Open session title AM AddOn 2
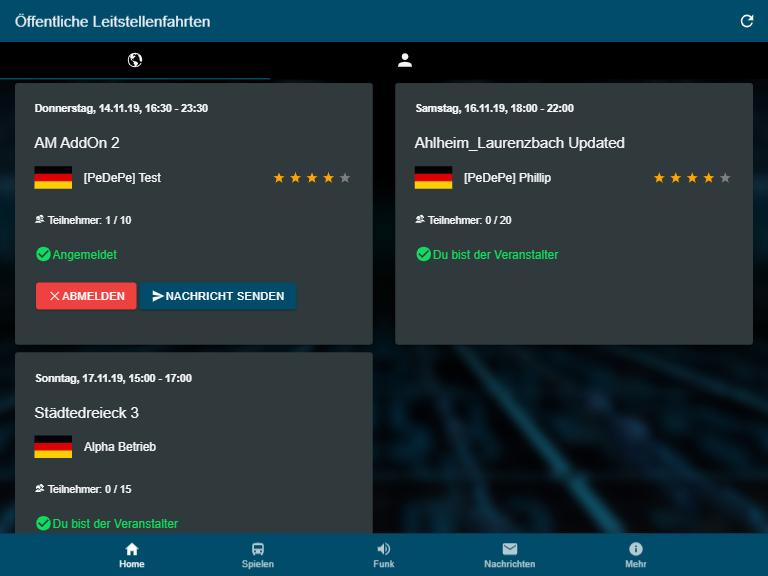 [x=77, y=143]
